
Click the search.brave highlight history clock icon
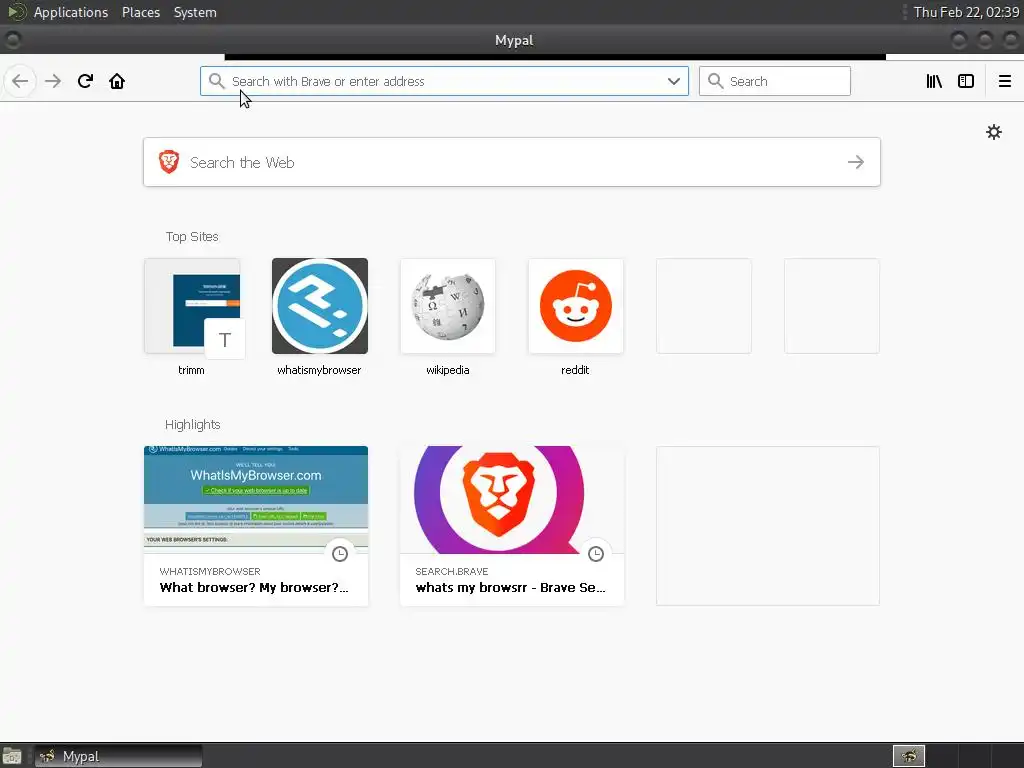click(x=596, y=554)
